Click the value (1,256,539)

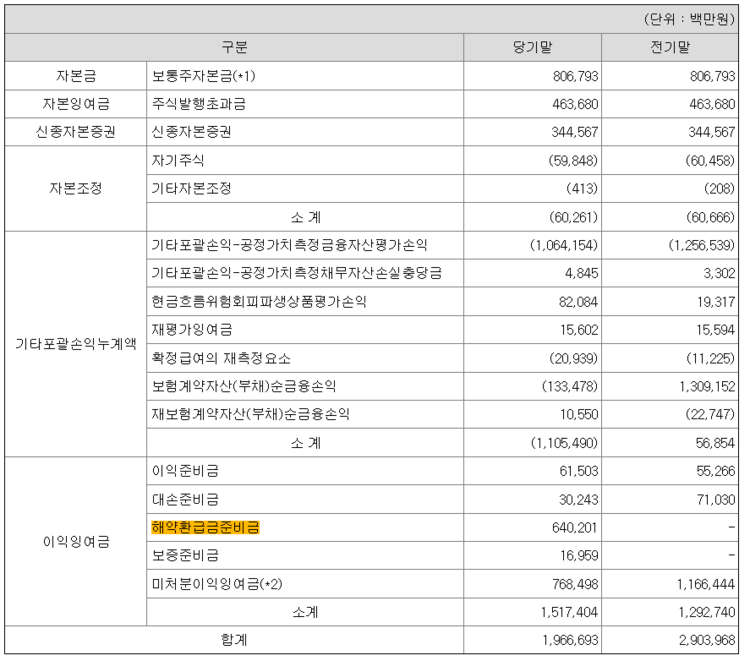pyautogui.click(x=701, y=245)
